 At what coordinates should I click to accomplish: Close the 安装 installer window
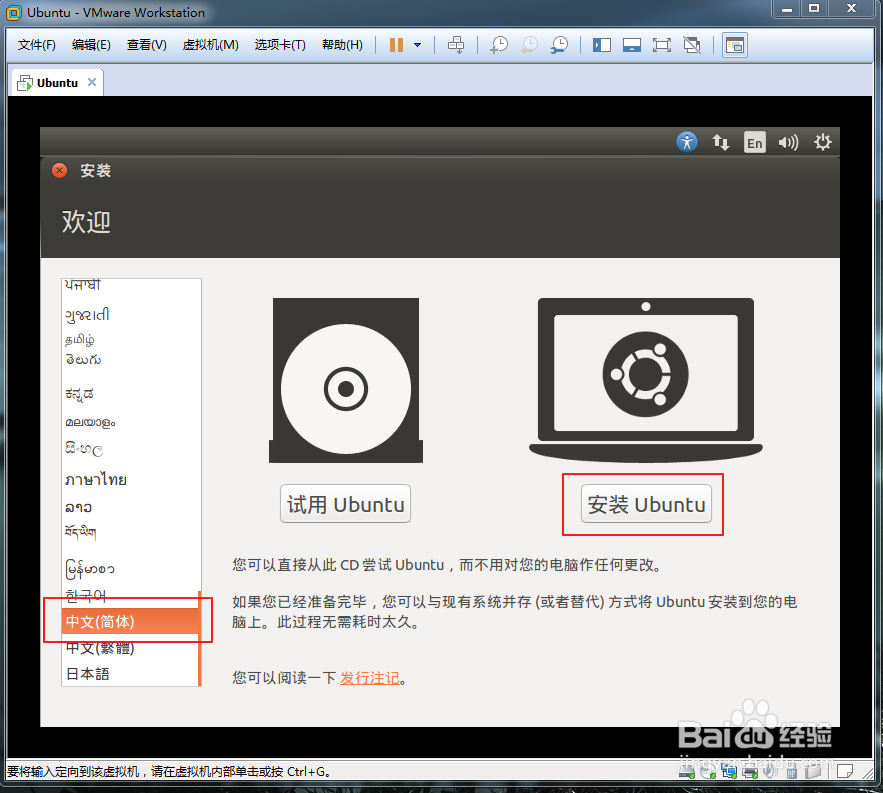click(59, 170)
